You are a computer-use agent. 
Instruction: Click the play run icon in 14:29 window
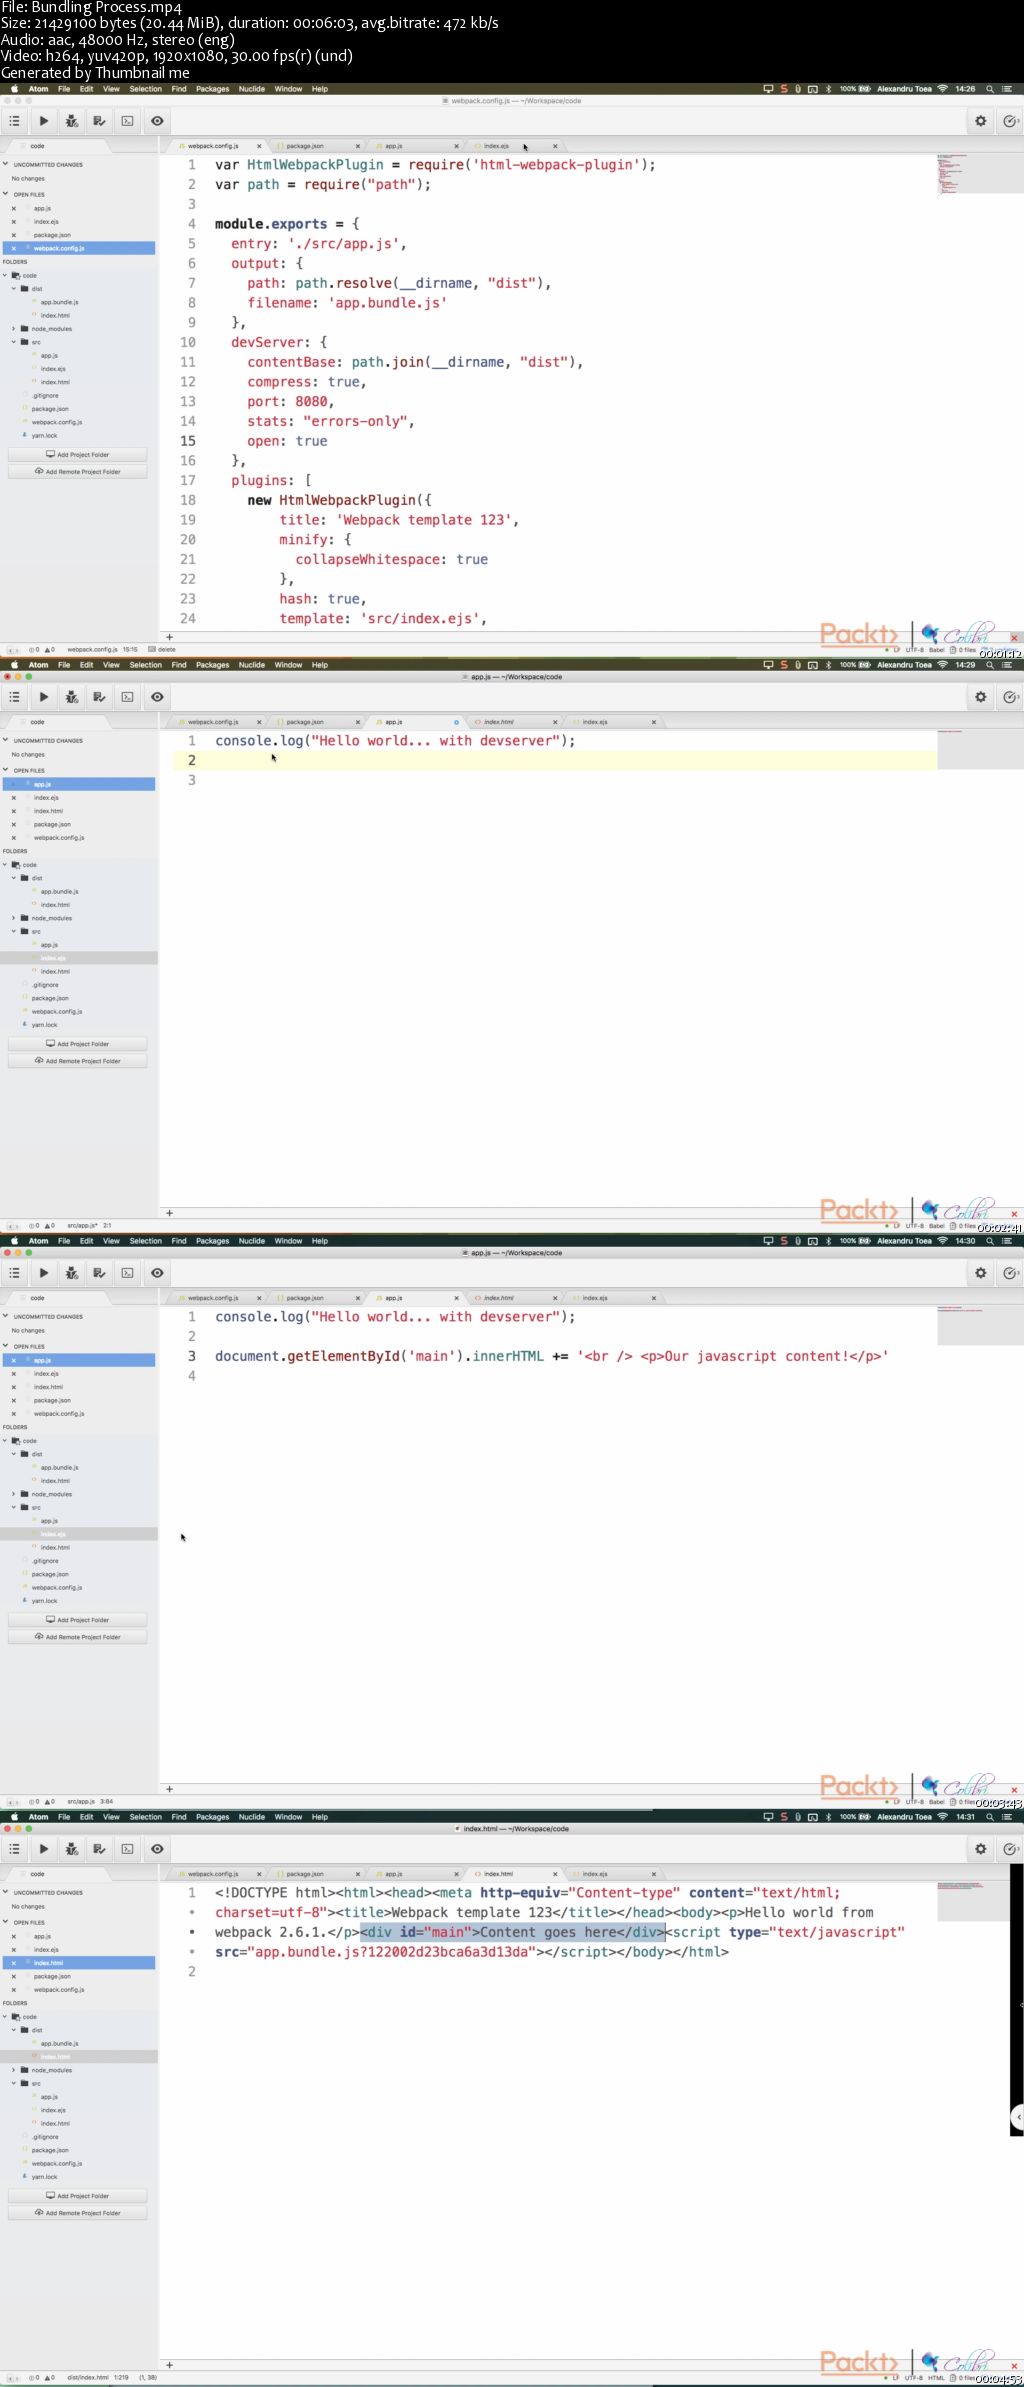point(43,697)
